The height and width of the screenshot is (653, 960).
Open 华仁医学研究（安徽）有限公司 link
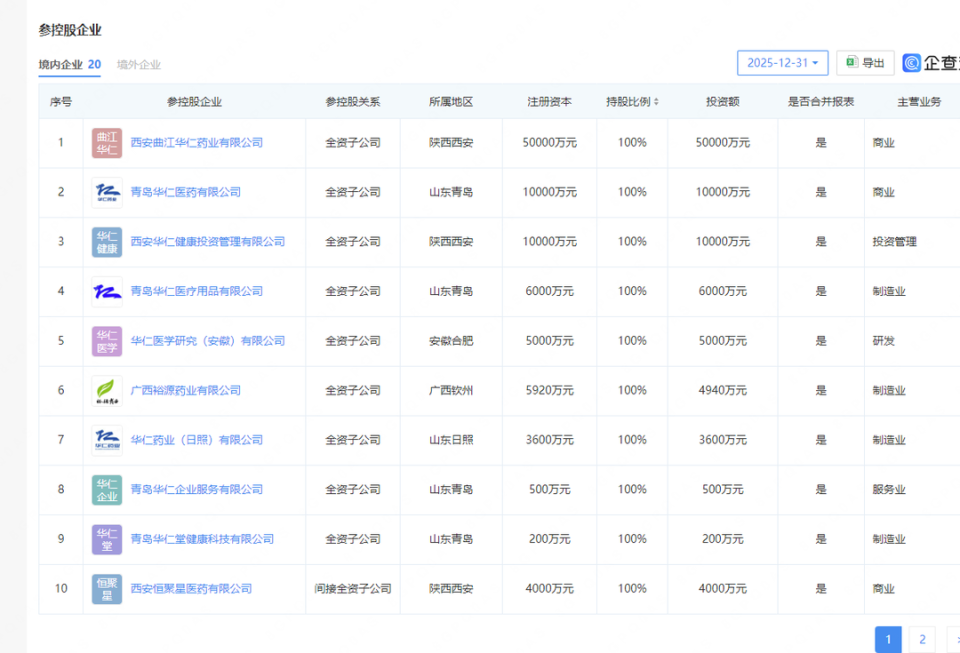[208, 341]
